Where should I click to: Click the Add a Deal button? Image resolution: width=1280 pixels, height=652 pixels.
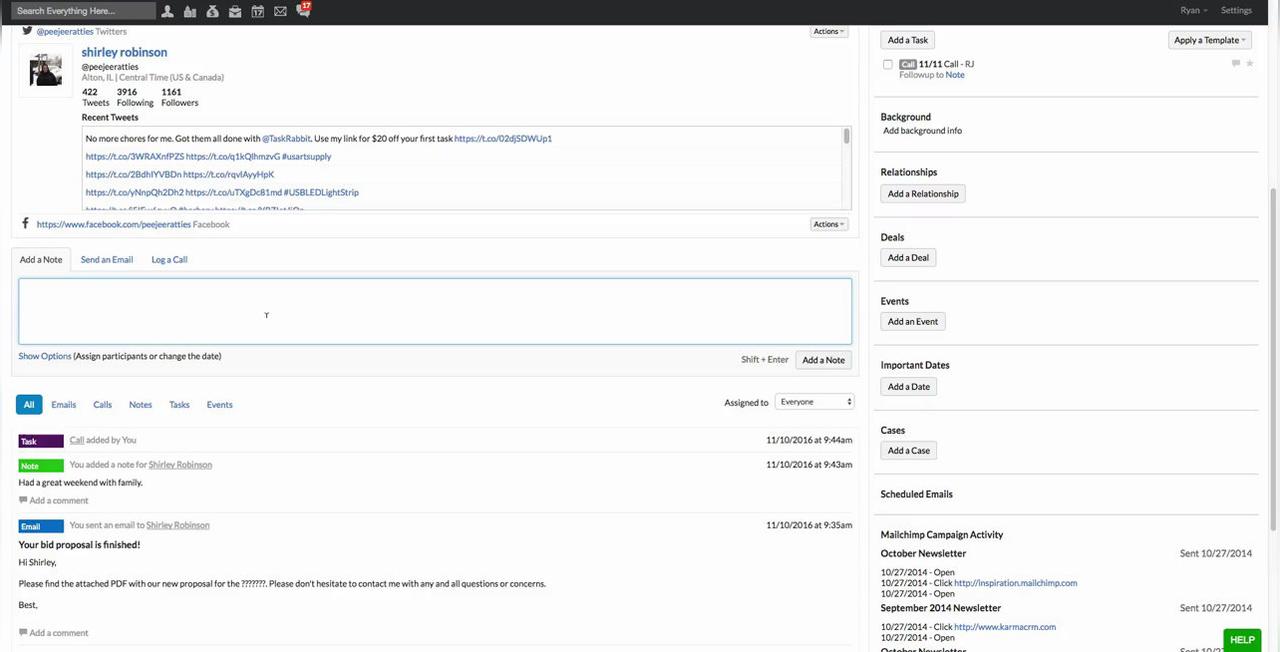[x=908, y=258]
